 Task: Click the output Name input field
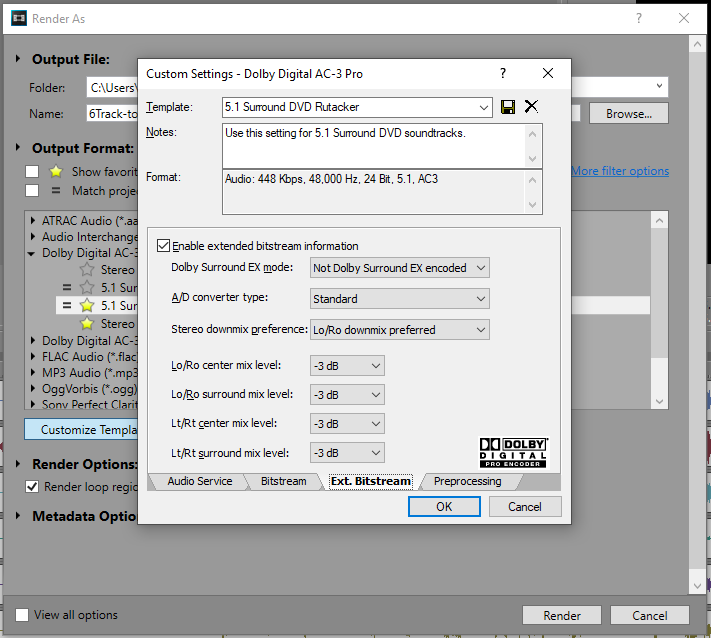click(x=112, y=113)
